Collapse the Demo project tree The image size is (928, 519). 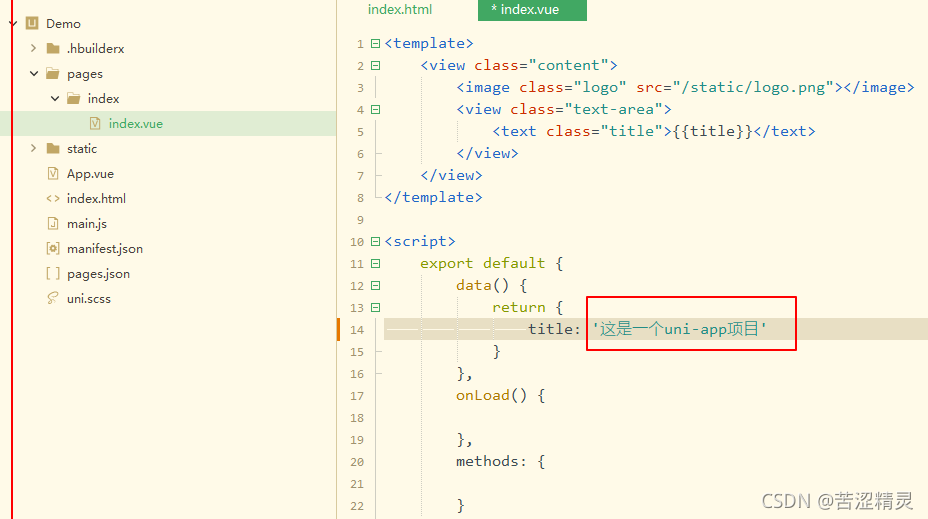13,24
